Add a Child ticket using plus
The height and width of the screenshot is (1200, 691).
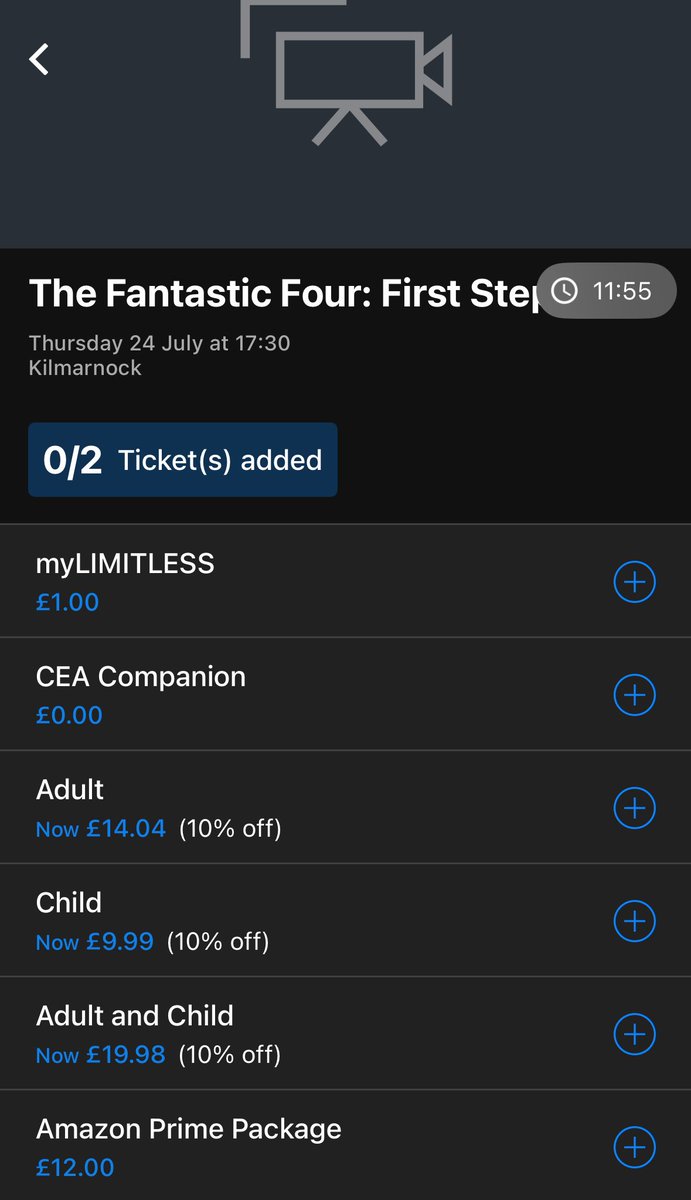point(634,921)
